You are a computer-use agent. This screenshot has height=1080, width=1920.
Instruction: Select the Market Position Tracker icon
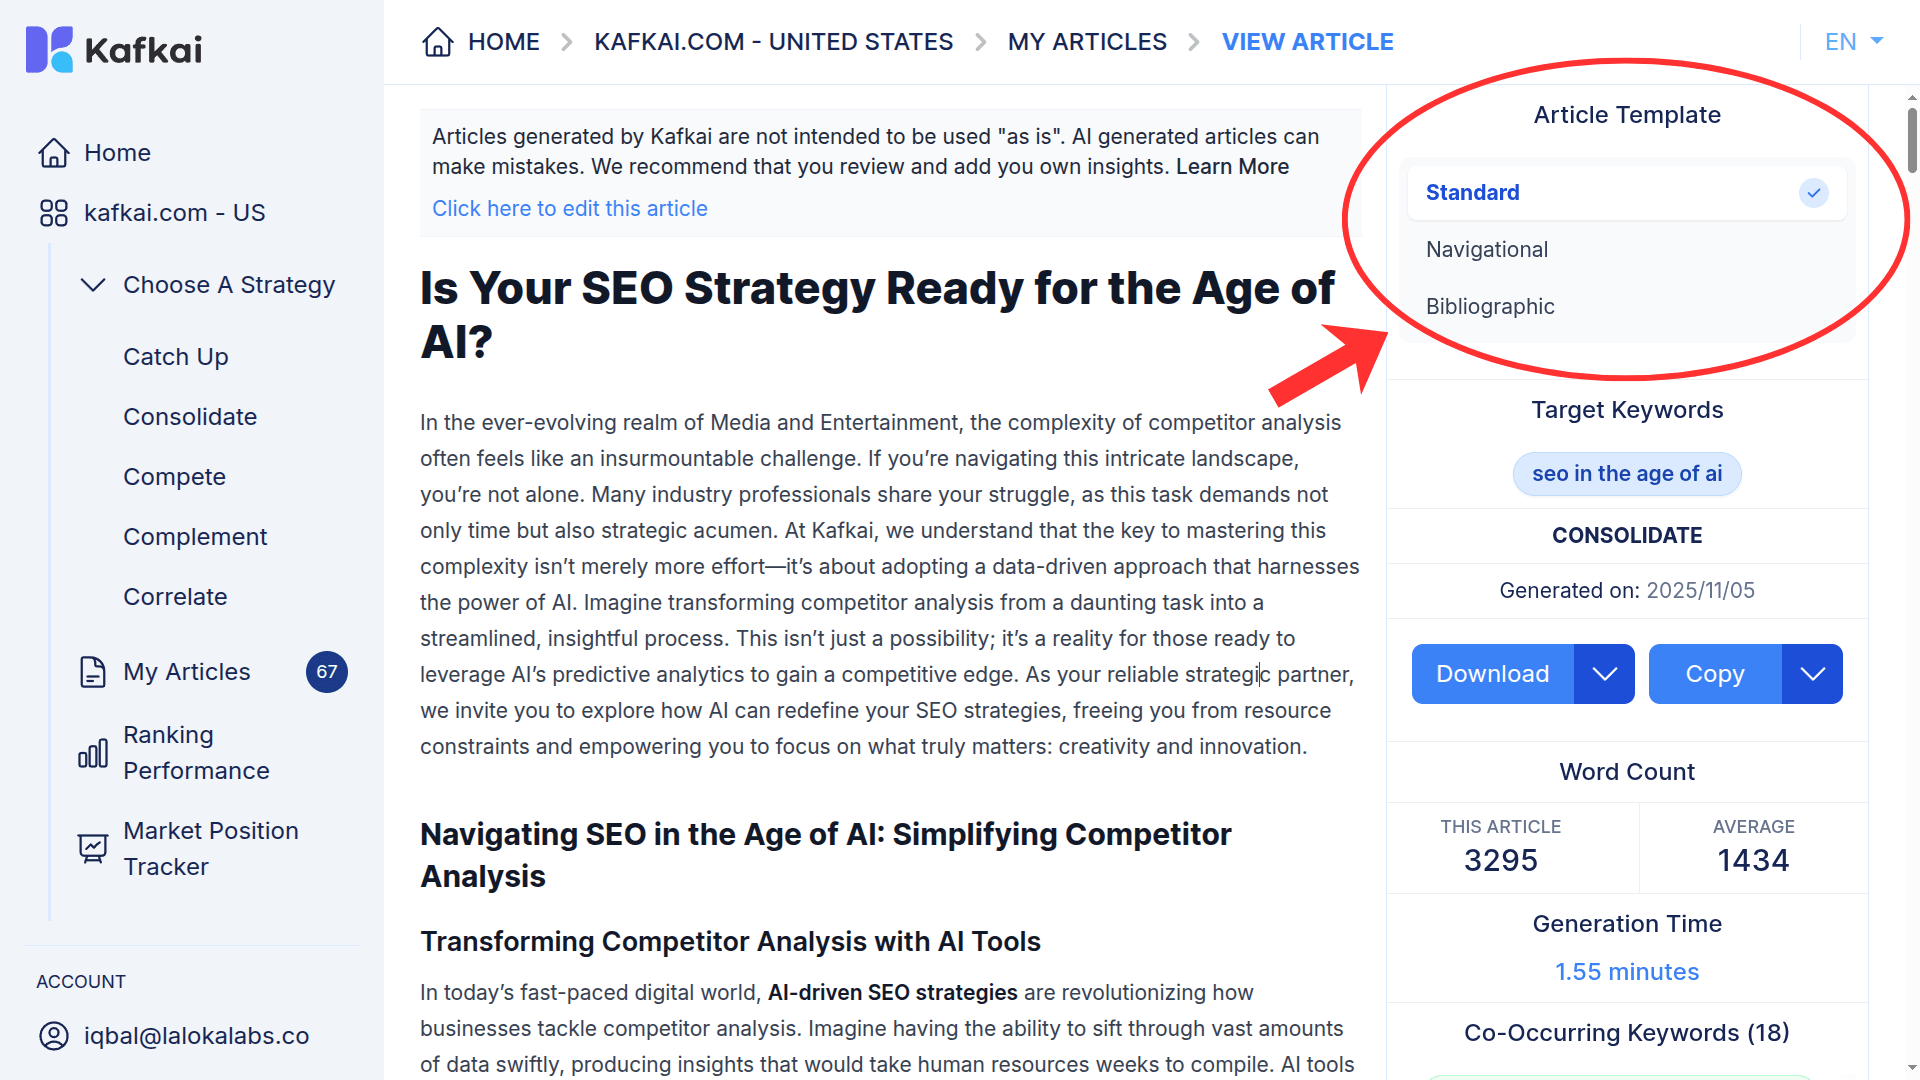click(92, 847)
